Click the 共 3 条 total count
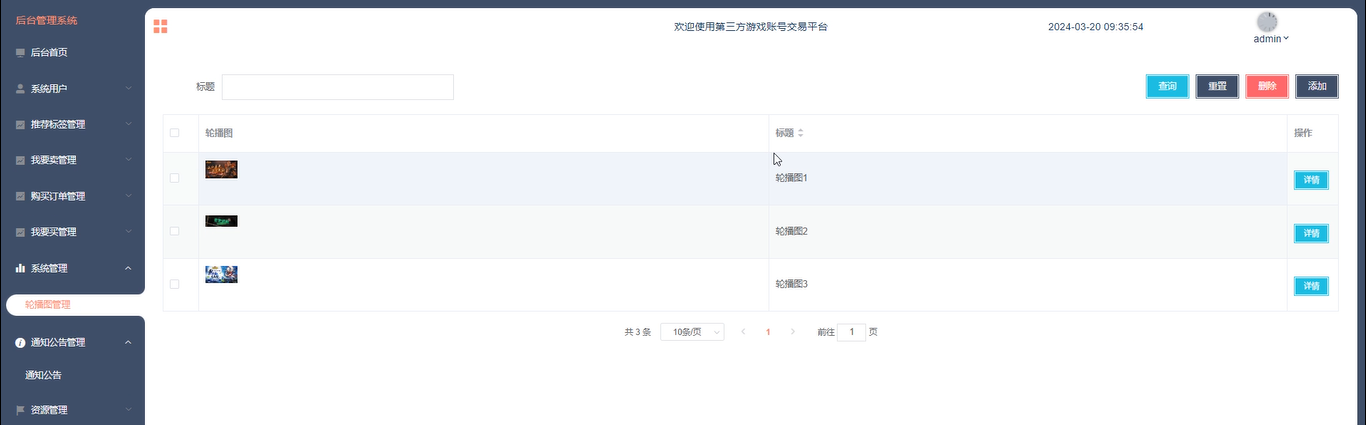The height and width of the screenshot is (425, 1366). tap(638, 332)
